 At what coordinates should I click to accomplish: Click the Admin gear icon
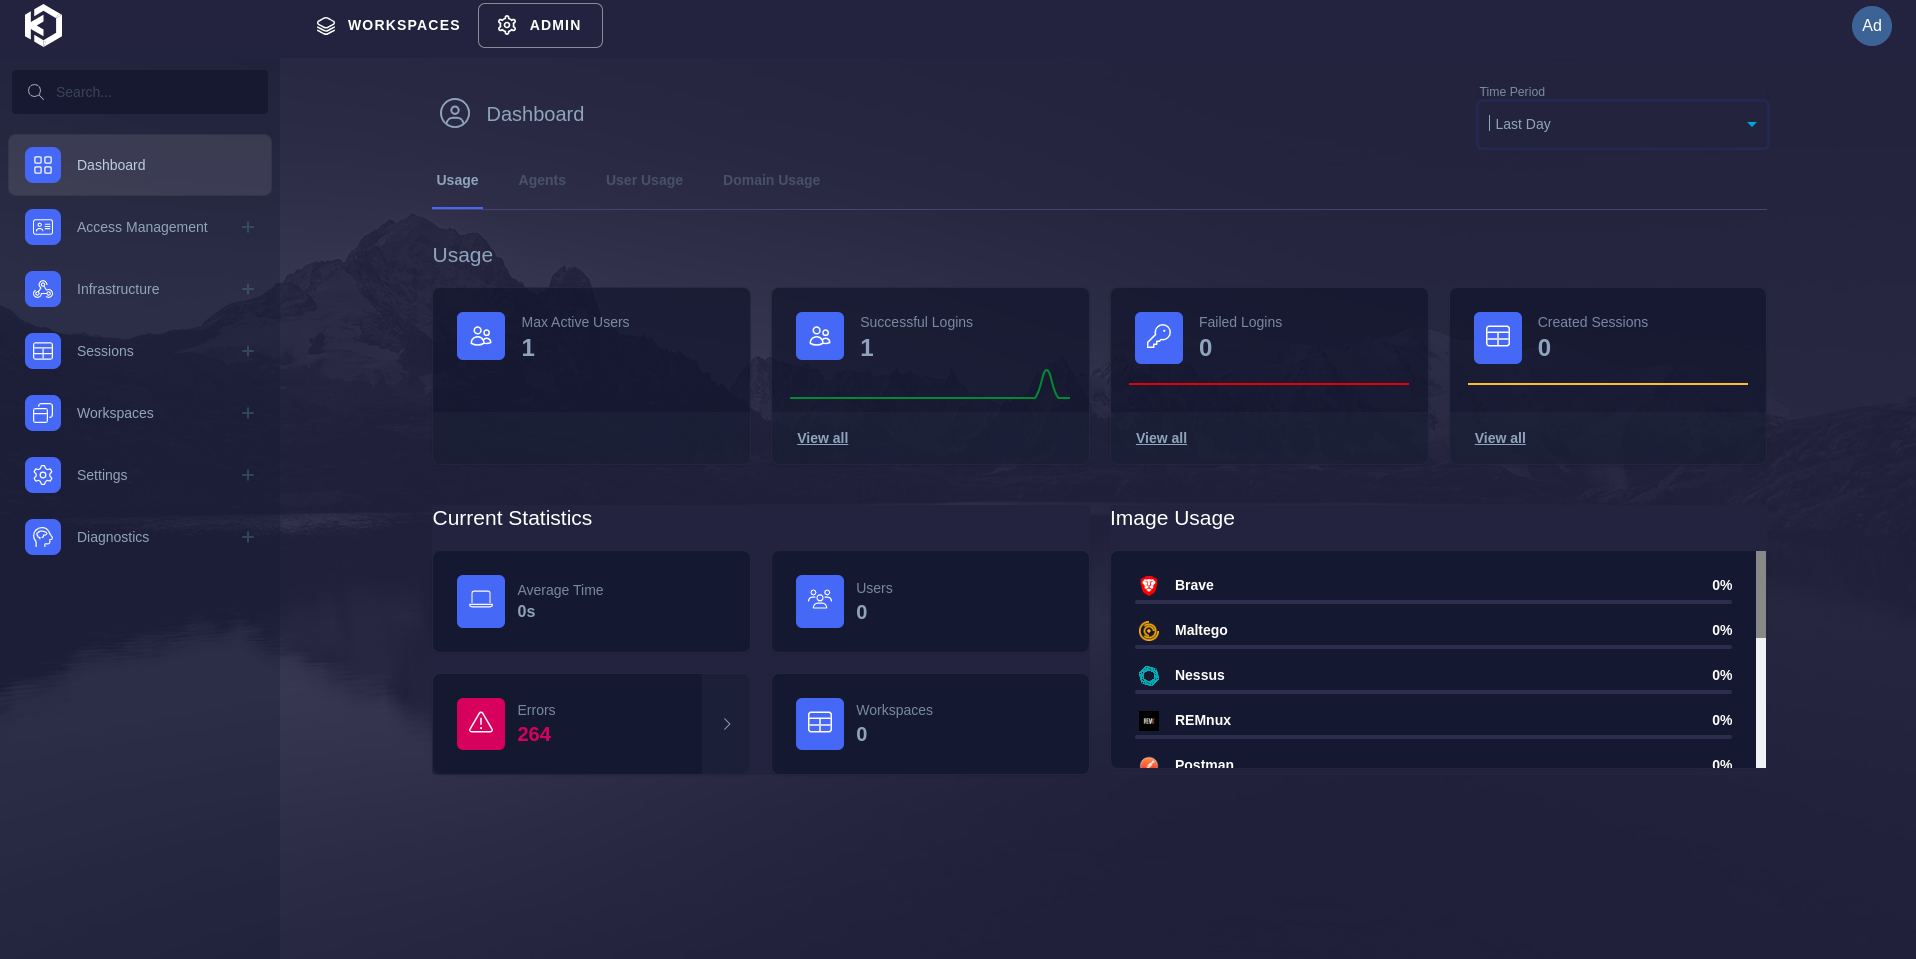coord(507,25)
